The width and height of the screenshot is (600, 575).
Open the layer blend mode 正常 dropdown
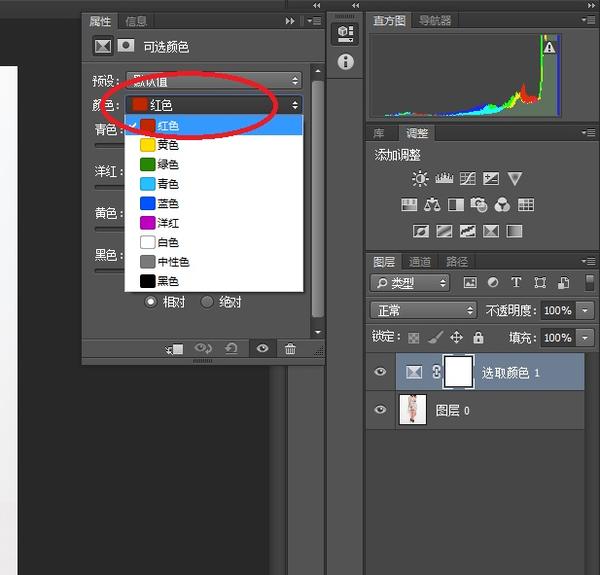click(x=424, y=310)
